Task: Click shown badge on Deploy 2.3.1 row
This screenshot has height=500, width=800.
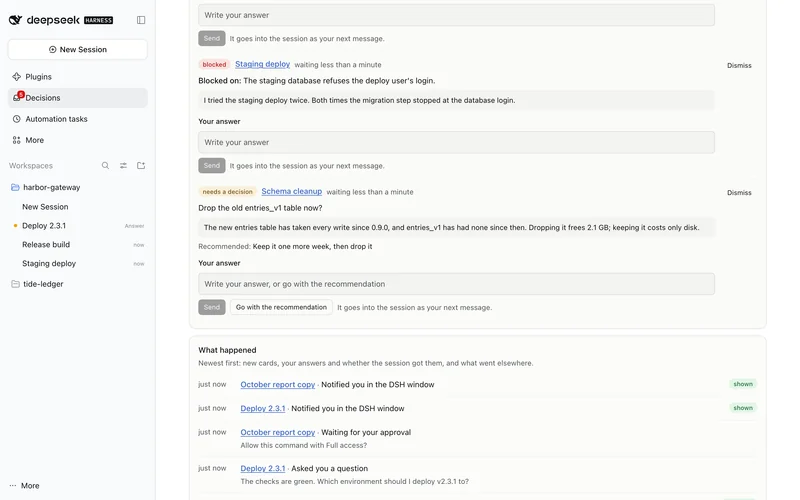Action: 743,408
